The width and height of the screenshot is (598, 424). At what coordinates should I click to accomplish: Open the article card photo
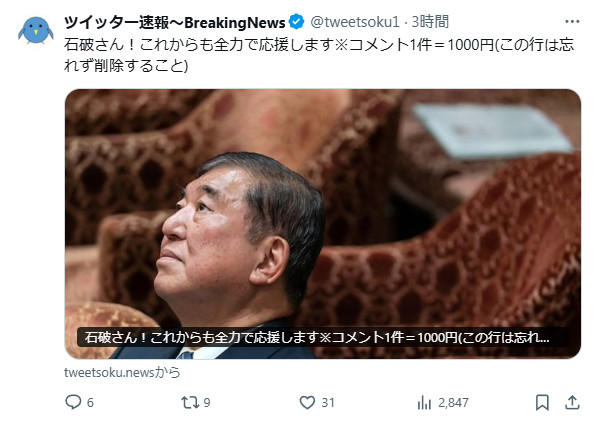pos(323,224)
